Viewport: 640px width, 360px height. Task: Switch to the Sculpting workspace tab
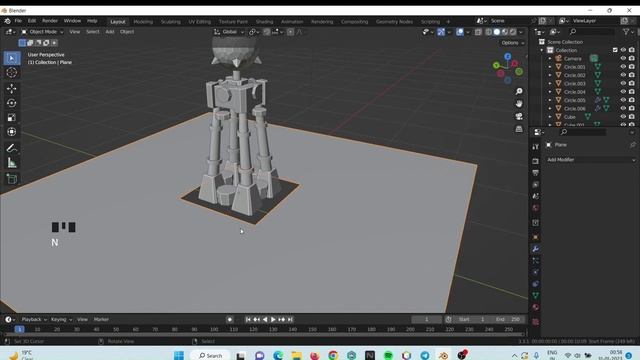coord(171,22)
